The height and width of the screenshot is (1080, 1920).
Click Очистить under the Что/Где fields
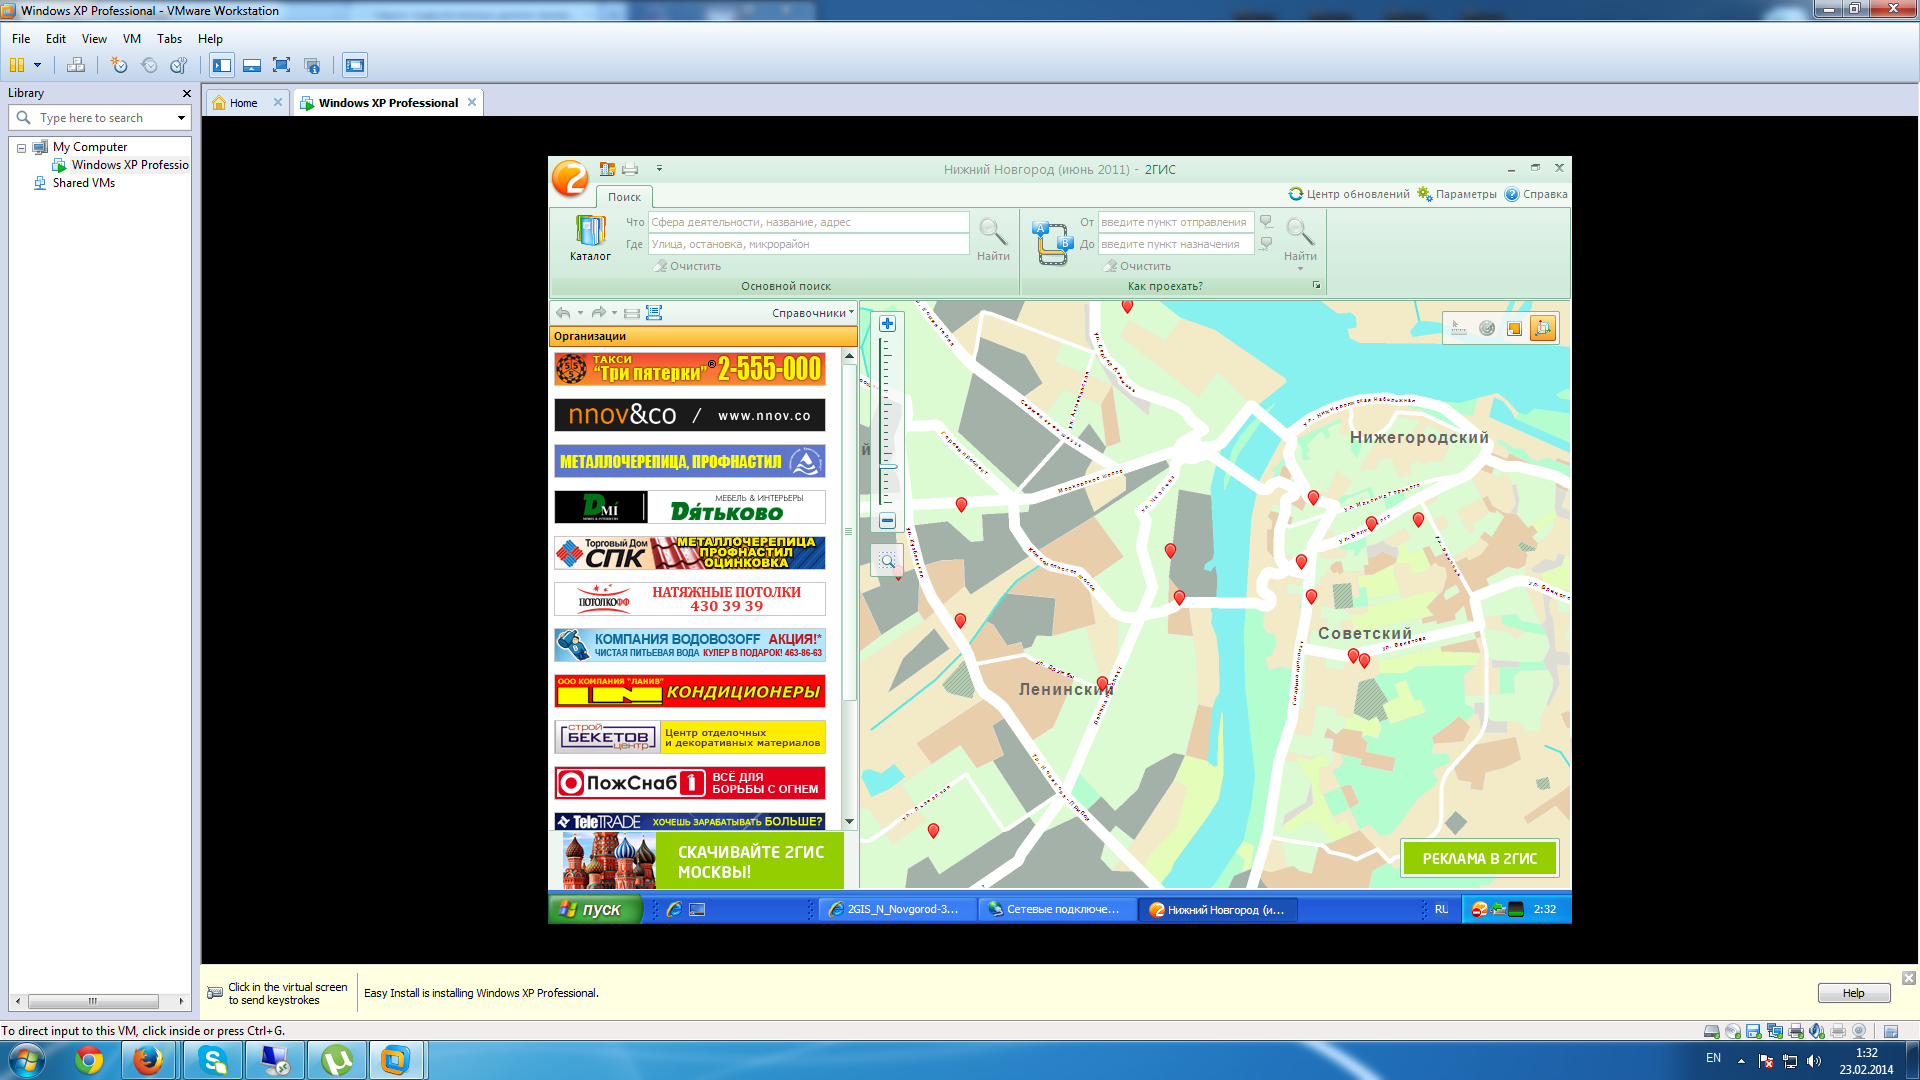(687, 266)
